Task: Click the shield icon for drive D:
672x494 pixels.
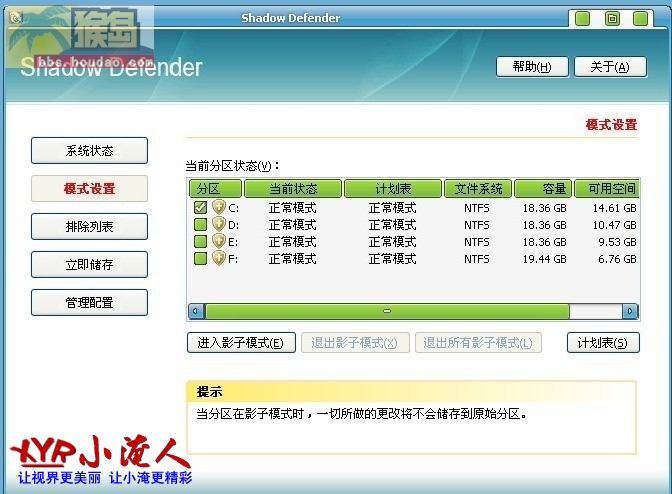Action: point(219,224)
